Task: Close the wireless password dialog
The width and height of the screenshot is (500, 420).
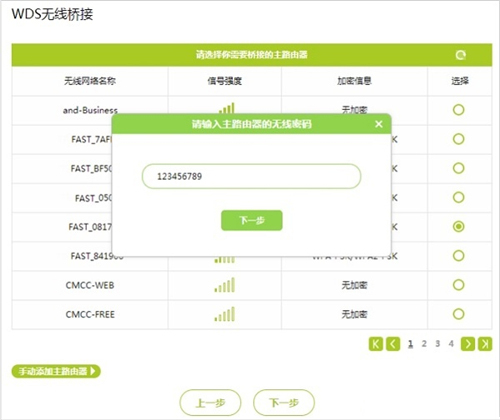Action: 379,124
